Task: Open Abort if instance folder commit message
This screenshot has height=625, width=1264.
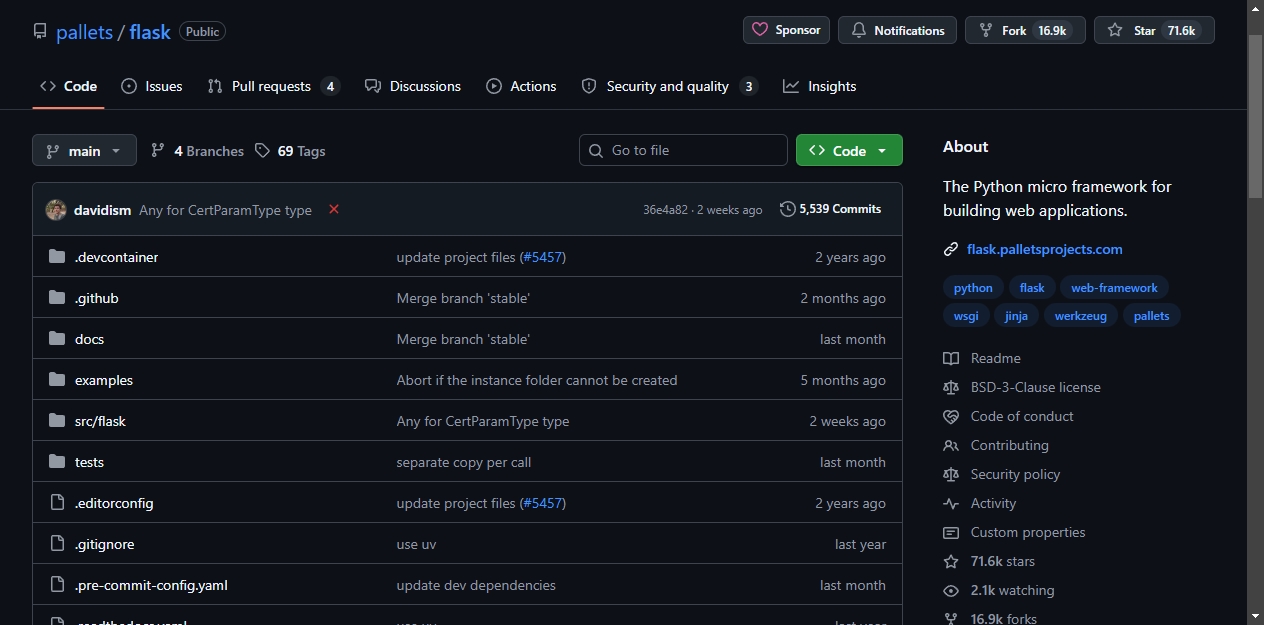Action: [537, 380]
